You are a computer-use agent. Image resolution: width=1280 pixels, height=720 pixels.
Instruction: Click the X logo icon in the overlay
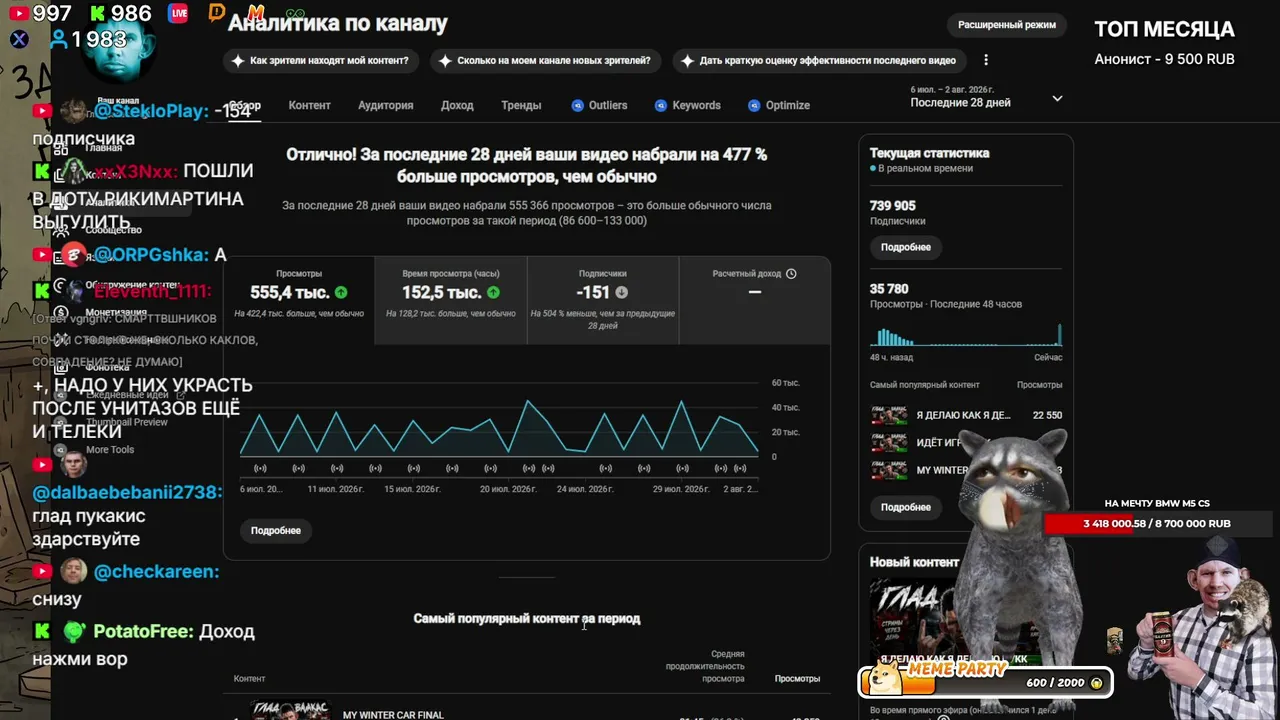18,39
